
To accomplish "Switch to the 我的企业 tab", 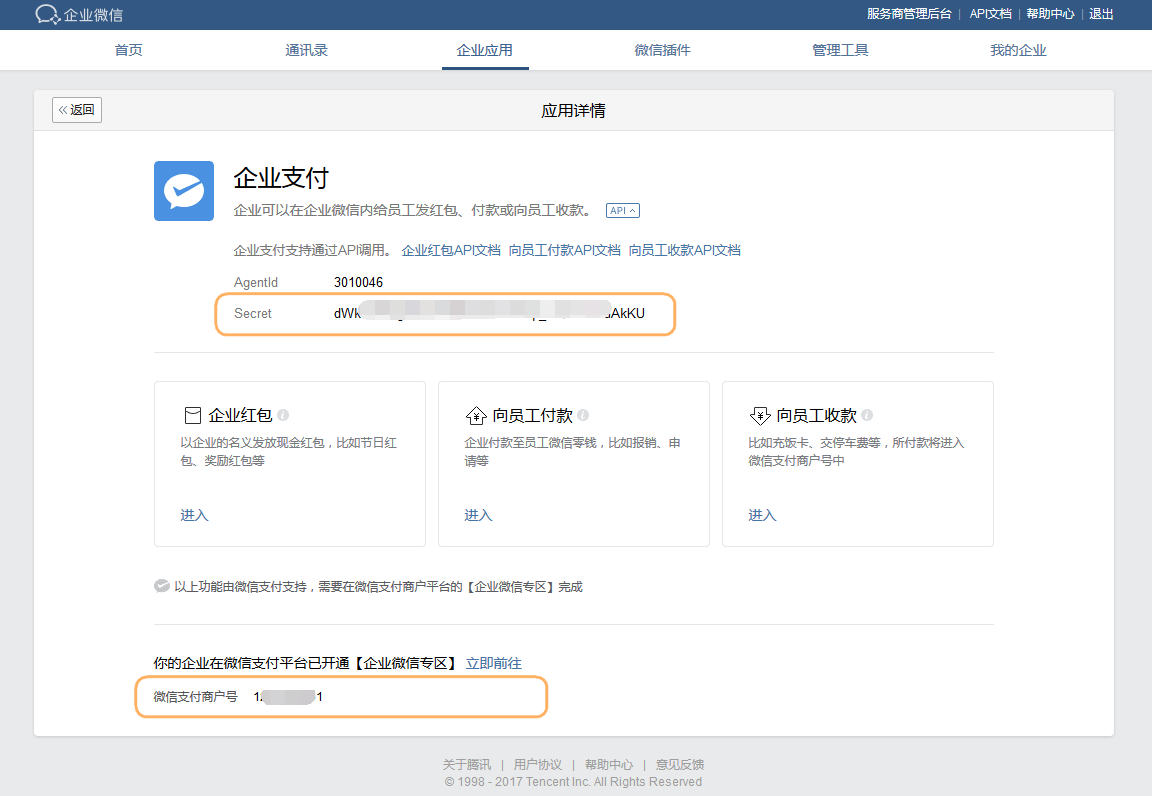I will 1018,50.
